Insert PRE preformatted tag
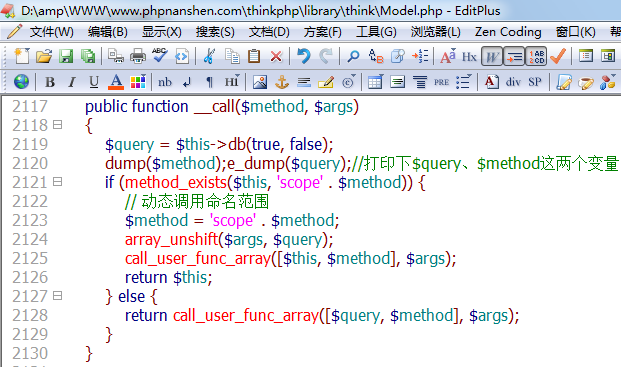 441,82
